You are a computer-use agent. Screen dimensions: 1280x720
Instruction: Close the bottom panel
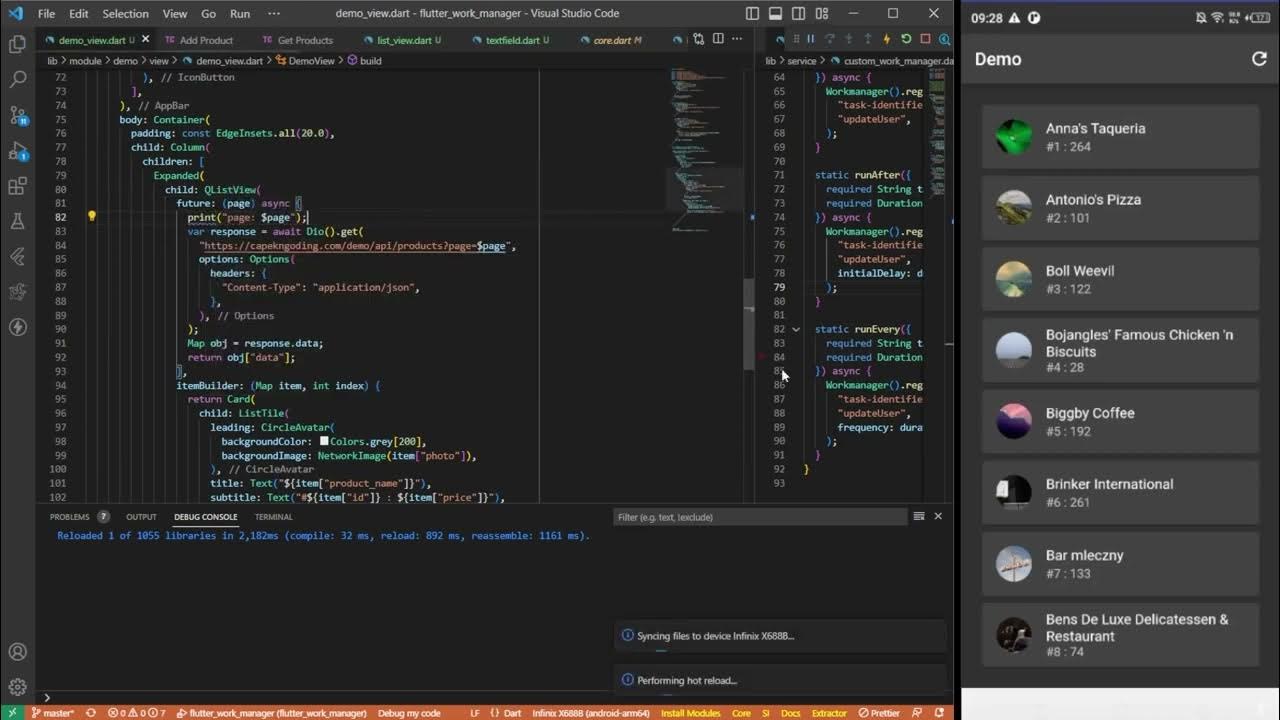[x=938, y=516]
